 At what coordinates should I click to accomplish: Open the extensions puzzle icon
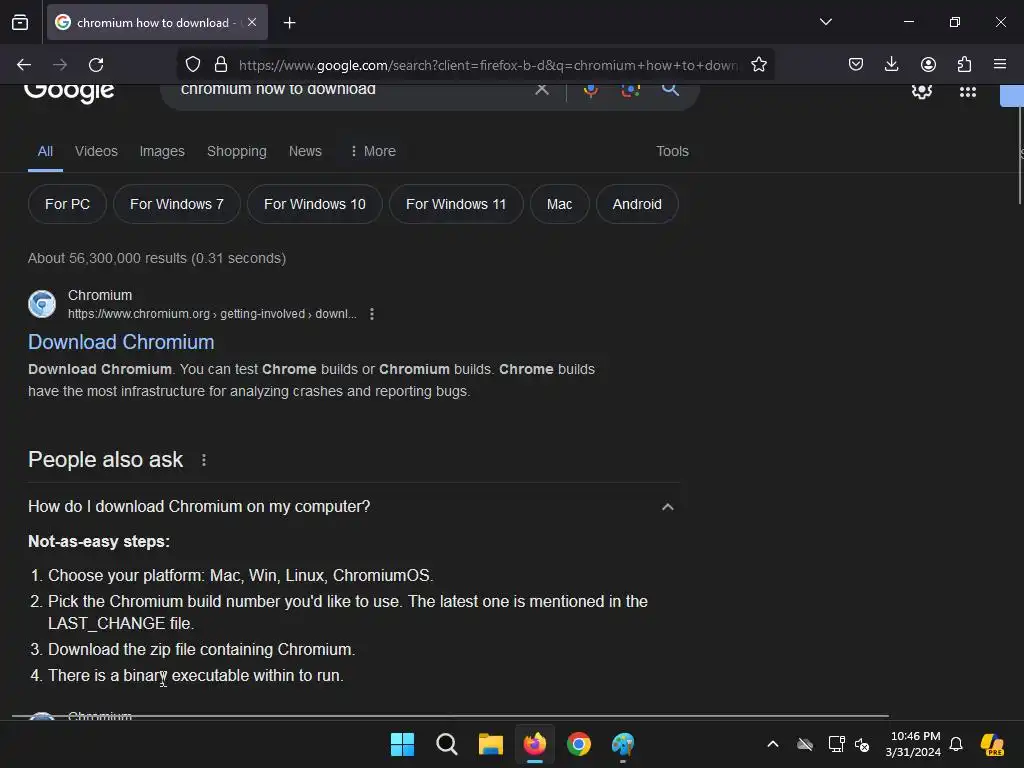click(x=964, y=65)
